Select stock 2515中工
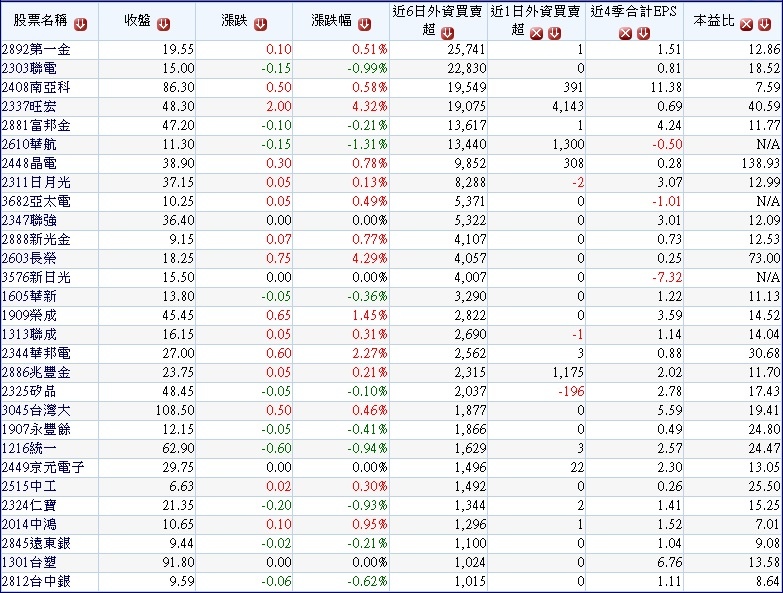Screen dimensions: 783x593 click(x=29, y=486)
